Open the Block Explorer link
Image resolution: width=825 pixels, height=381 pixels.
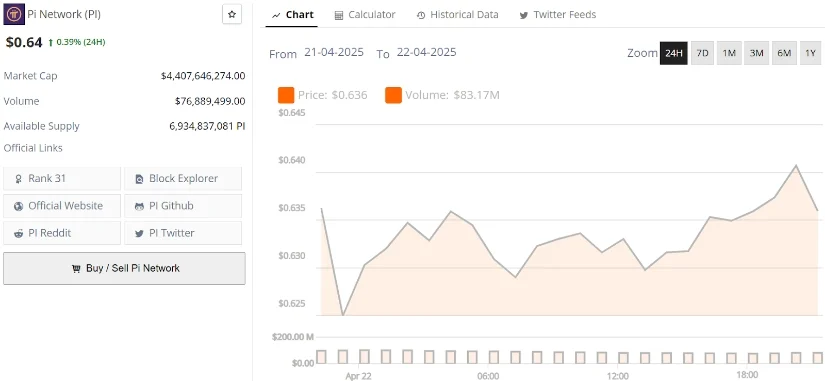tap(183, 178)
